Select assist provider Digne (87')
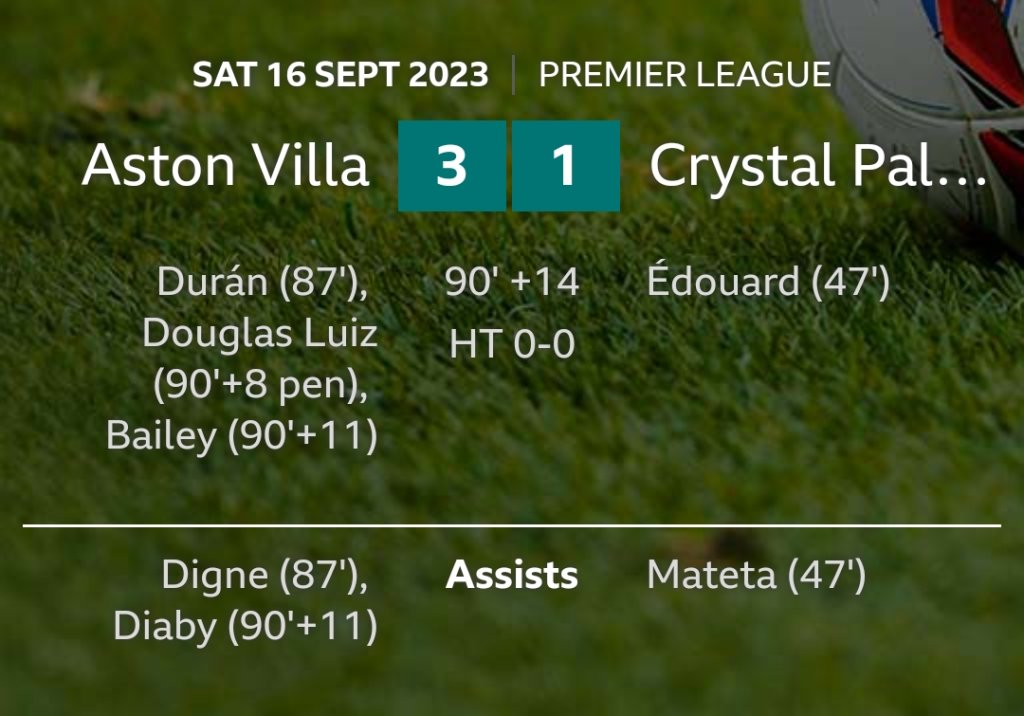Image resolution: width=1024 pixels, height=716 pixels. [x=264, y=575]
